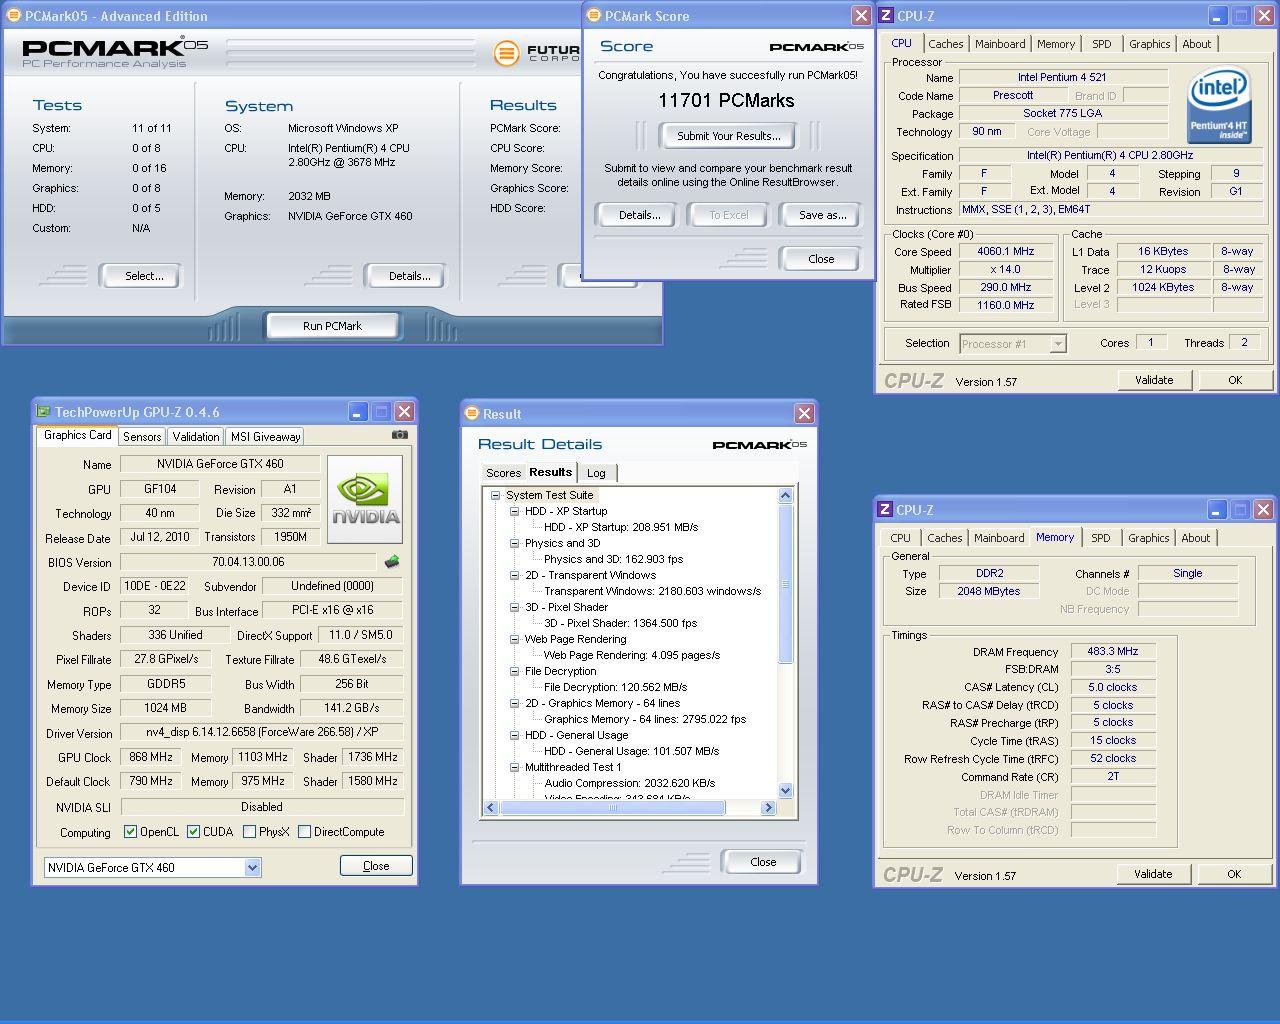This screenshot has width=1280, height=1024.
Task: Click the GPU Clock field 868 MHz
Action: [151, 757]
